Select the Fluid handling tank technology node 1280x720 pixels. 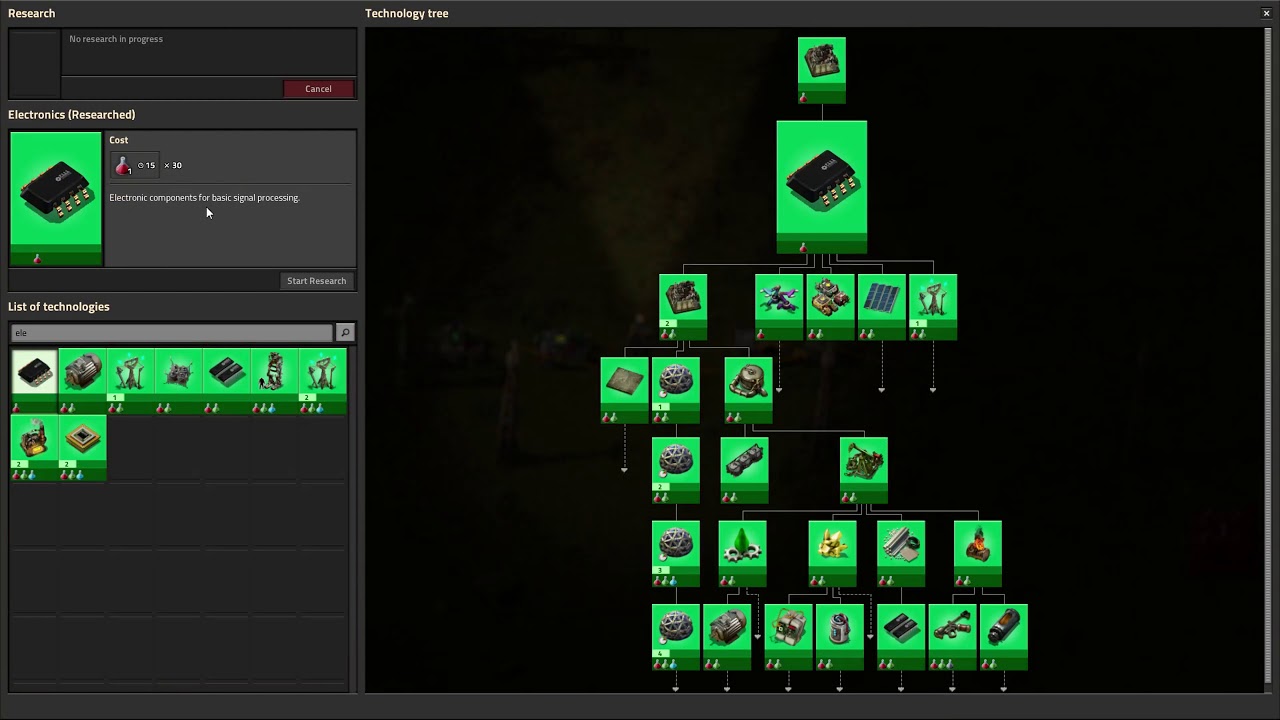pos(749,390)
